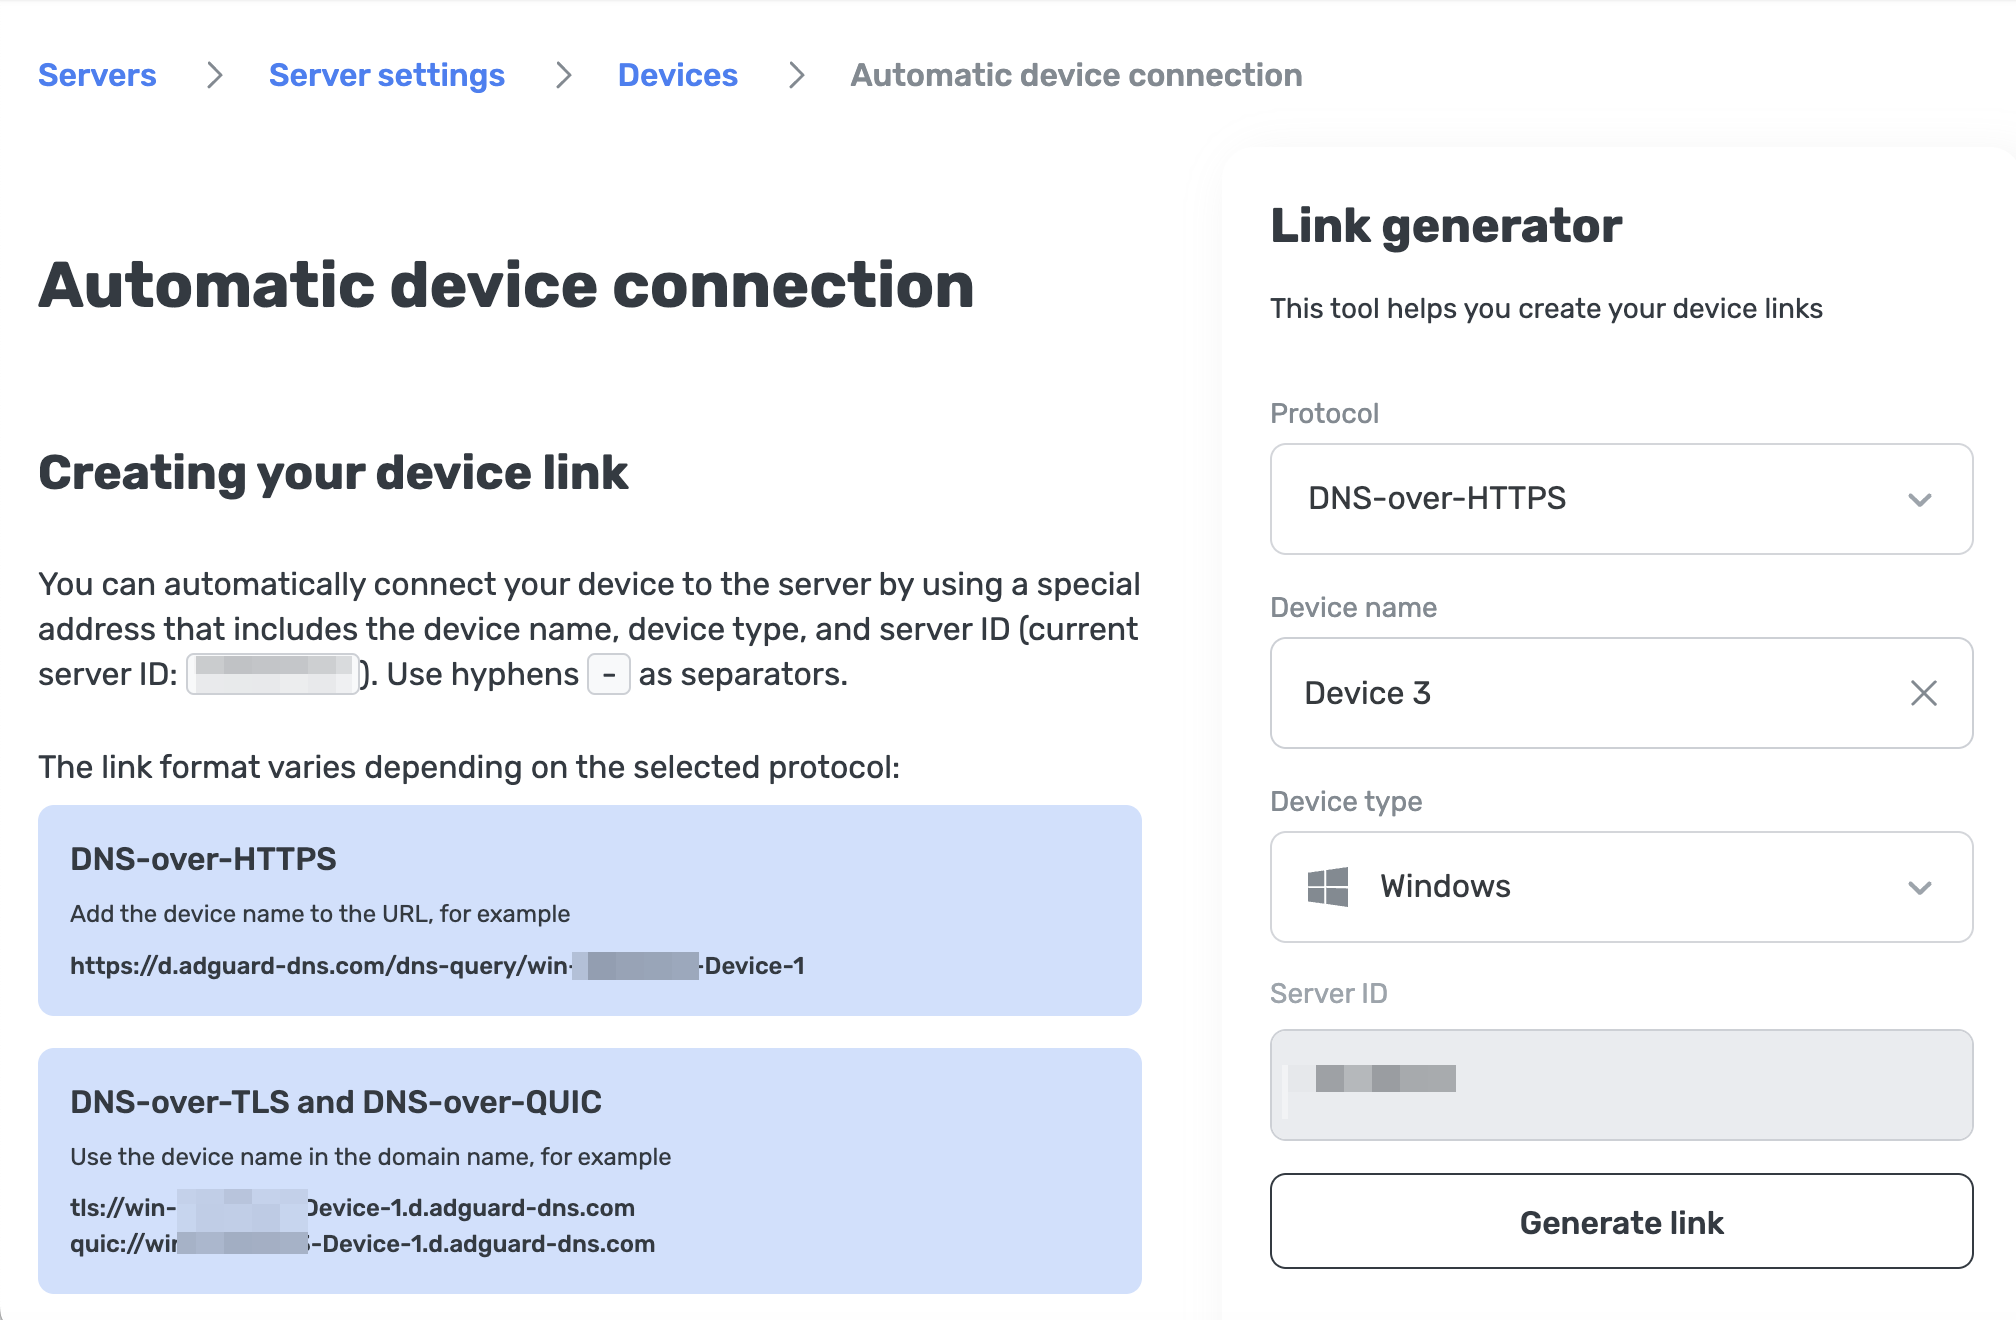The height and width of the screenshot is (1320, 2016).
Task: Click the tls:// example address
Action: point(352,1208)
